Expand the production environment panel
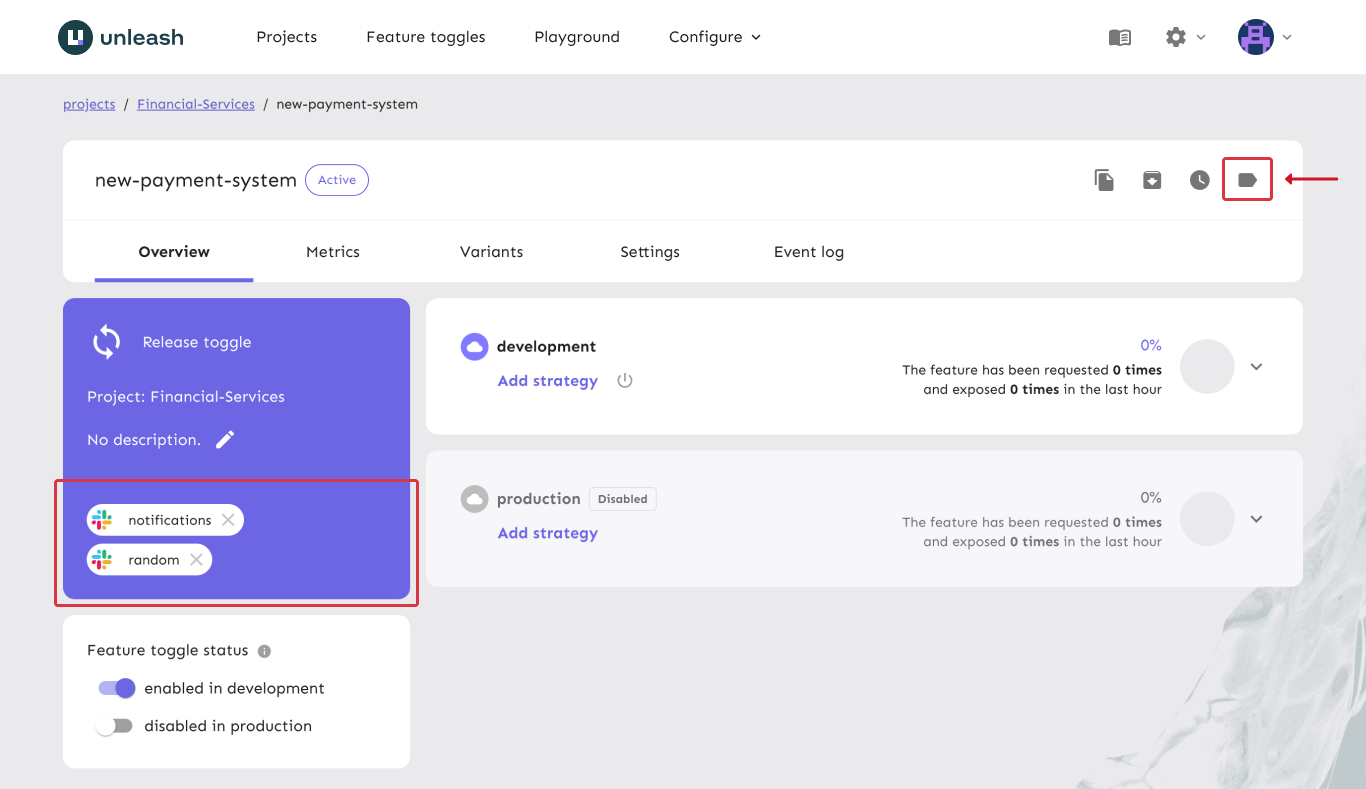Viewport: 1366px width, 789px height. point(1257,519)
